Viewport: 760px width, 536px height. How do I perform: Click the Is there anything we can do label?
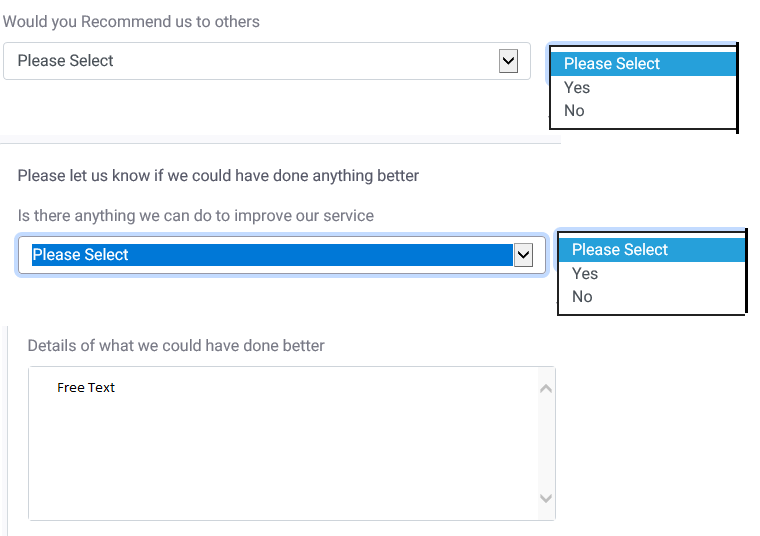(196, 216)
